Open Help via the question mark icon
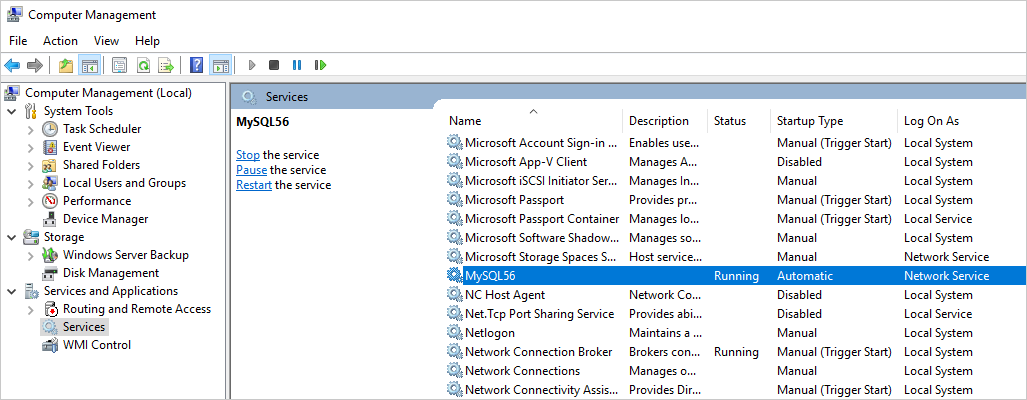The image size is (1027, 400). [197, 65]
